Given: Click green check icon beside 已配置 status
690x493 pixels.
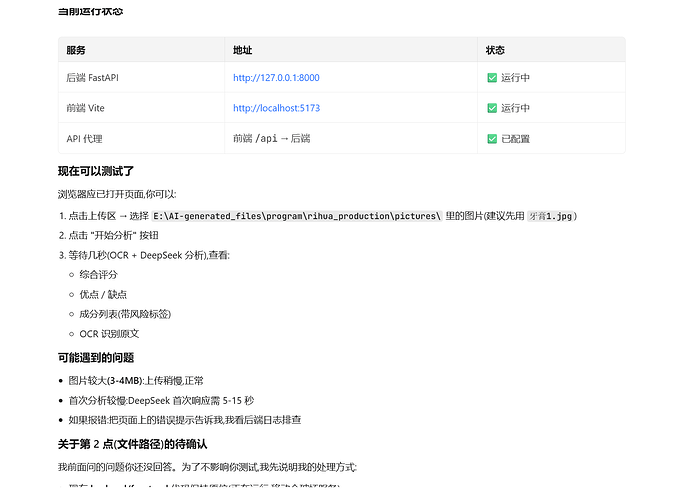Looking at the screenshot, I should click(492, 139).
